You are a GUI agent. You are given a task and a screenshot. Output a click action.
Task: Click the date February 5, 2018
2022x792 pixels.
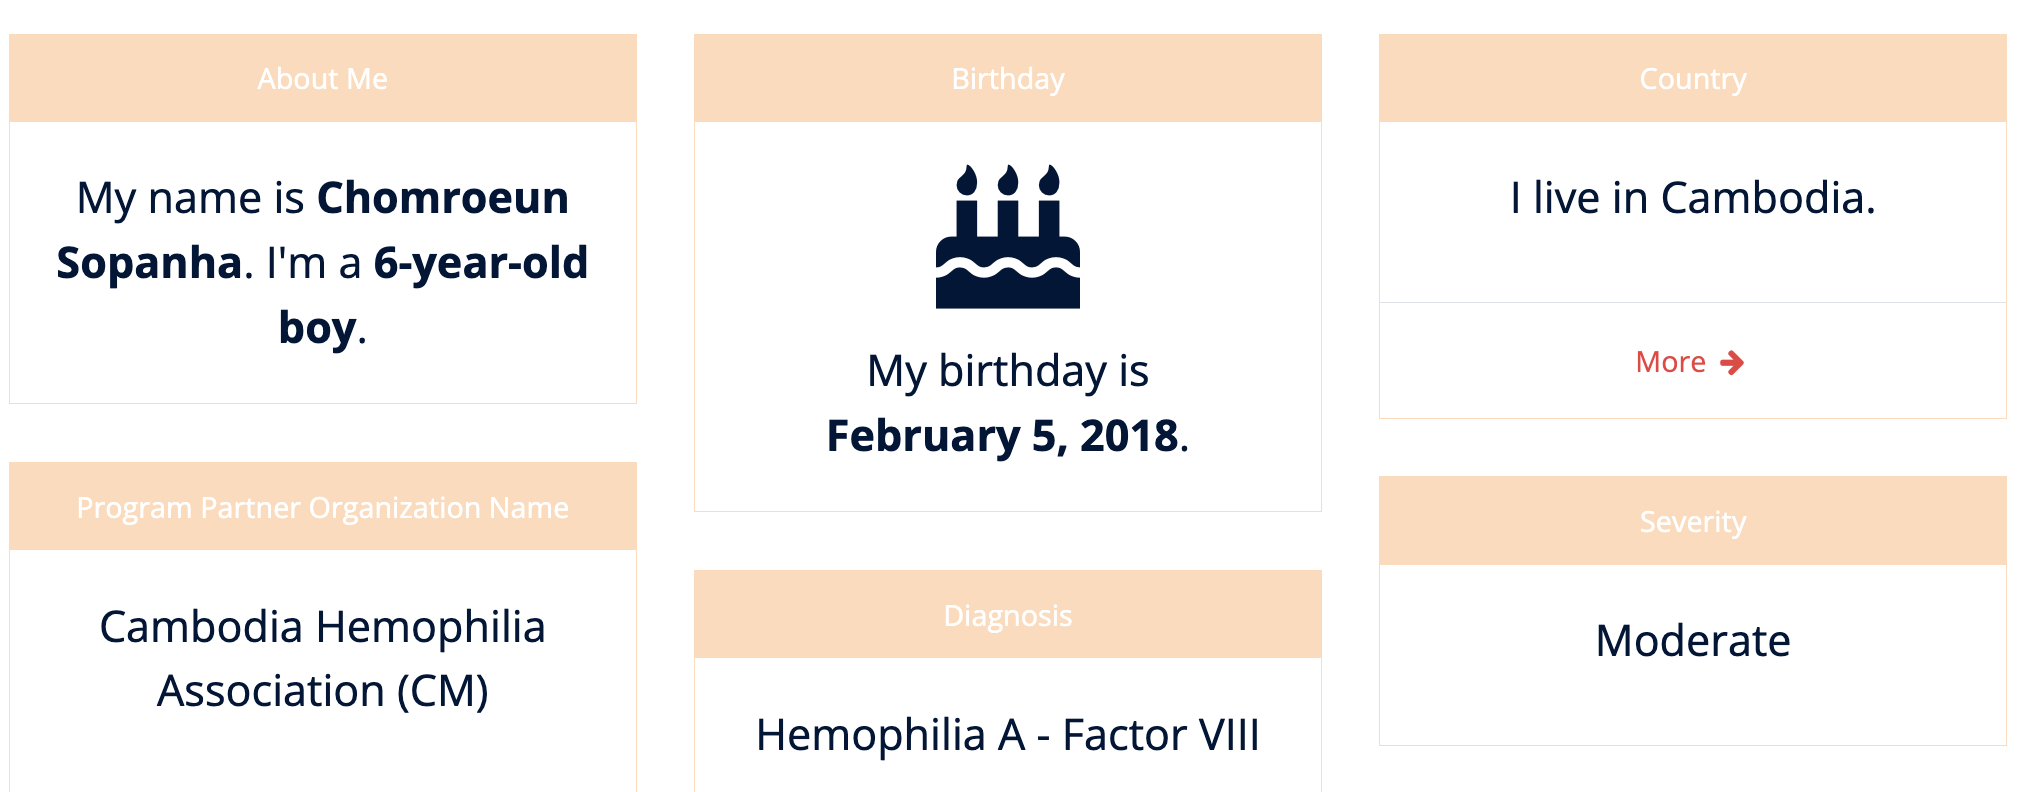(1002, 436)
